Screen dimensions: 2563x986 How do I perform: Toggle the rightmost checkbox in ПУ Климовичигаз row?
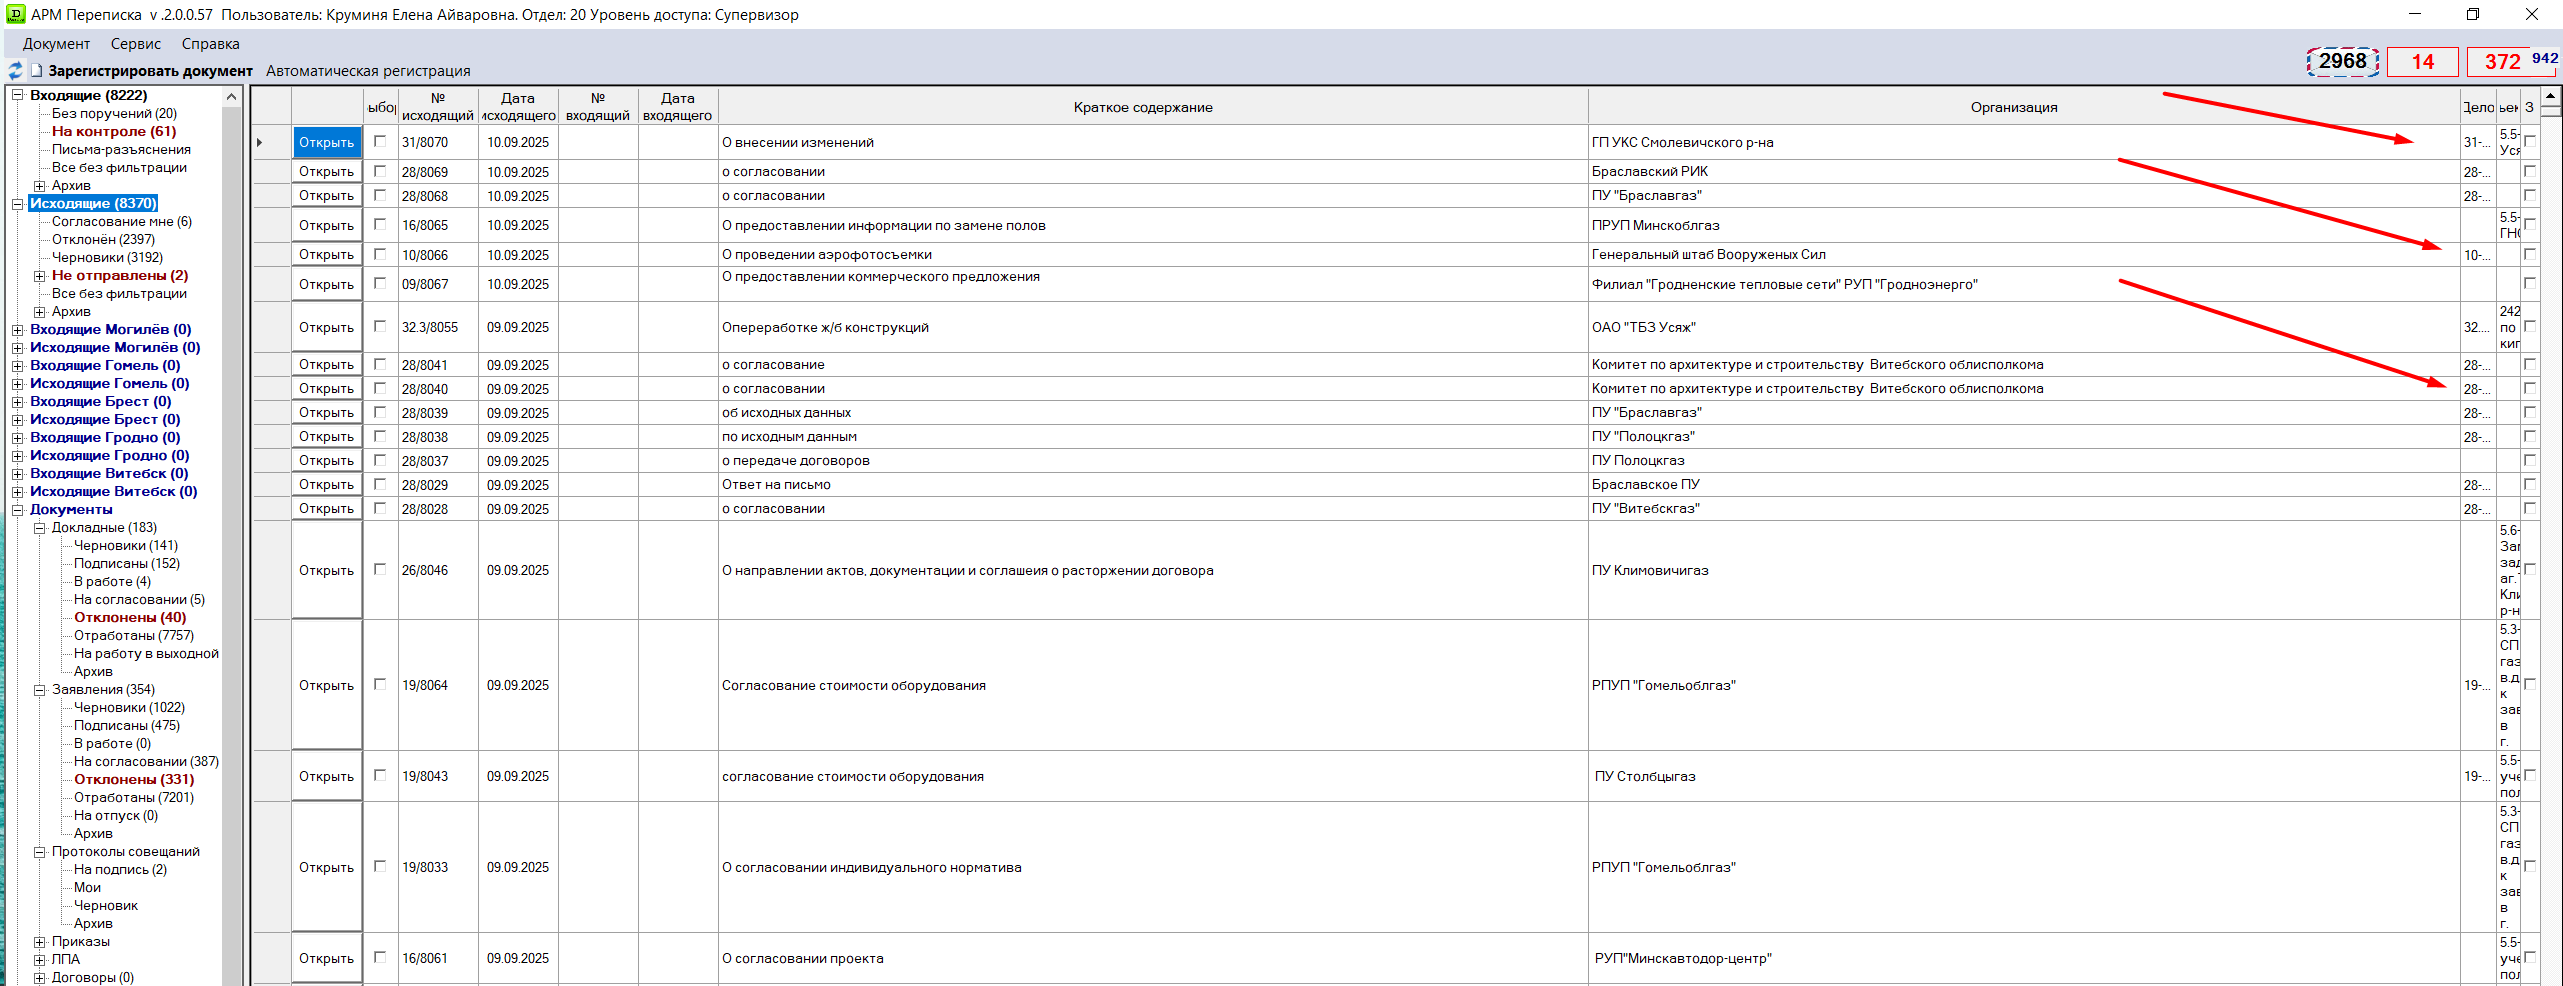coord(2530,569)
